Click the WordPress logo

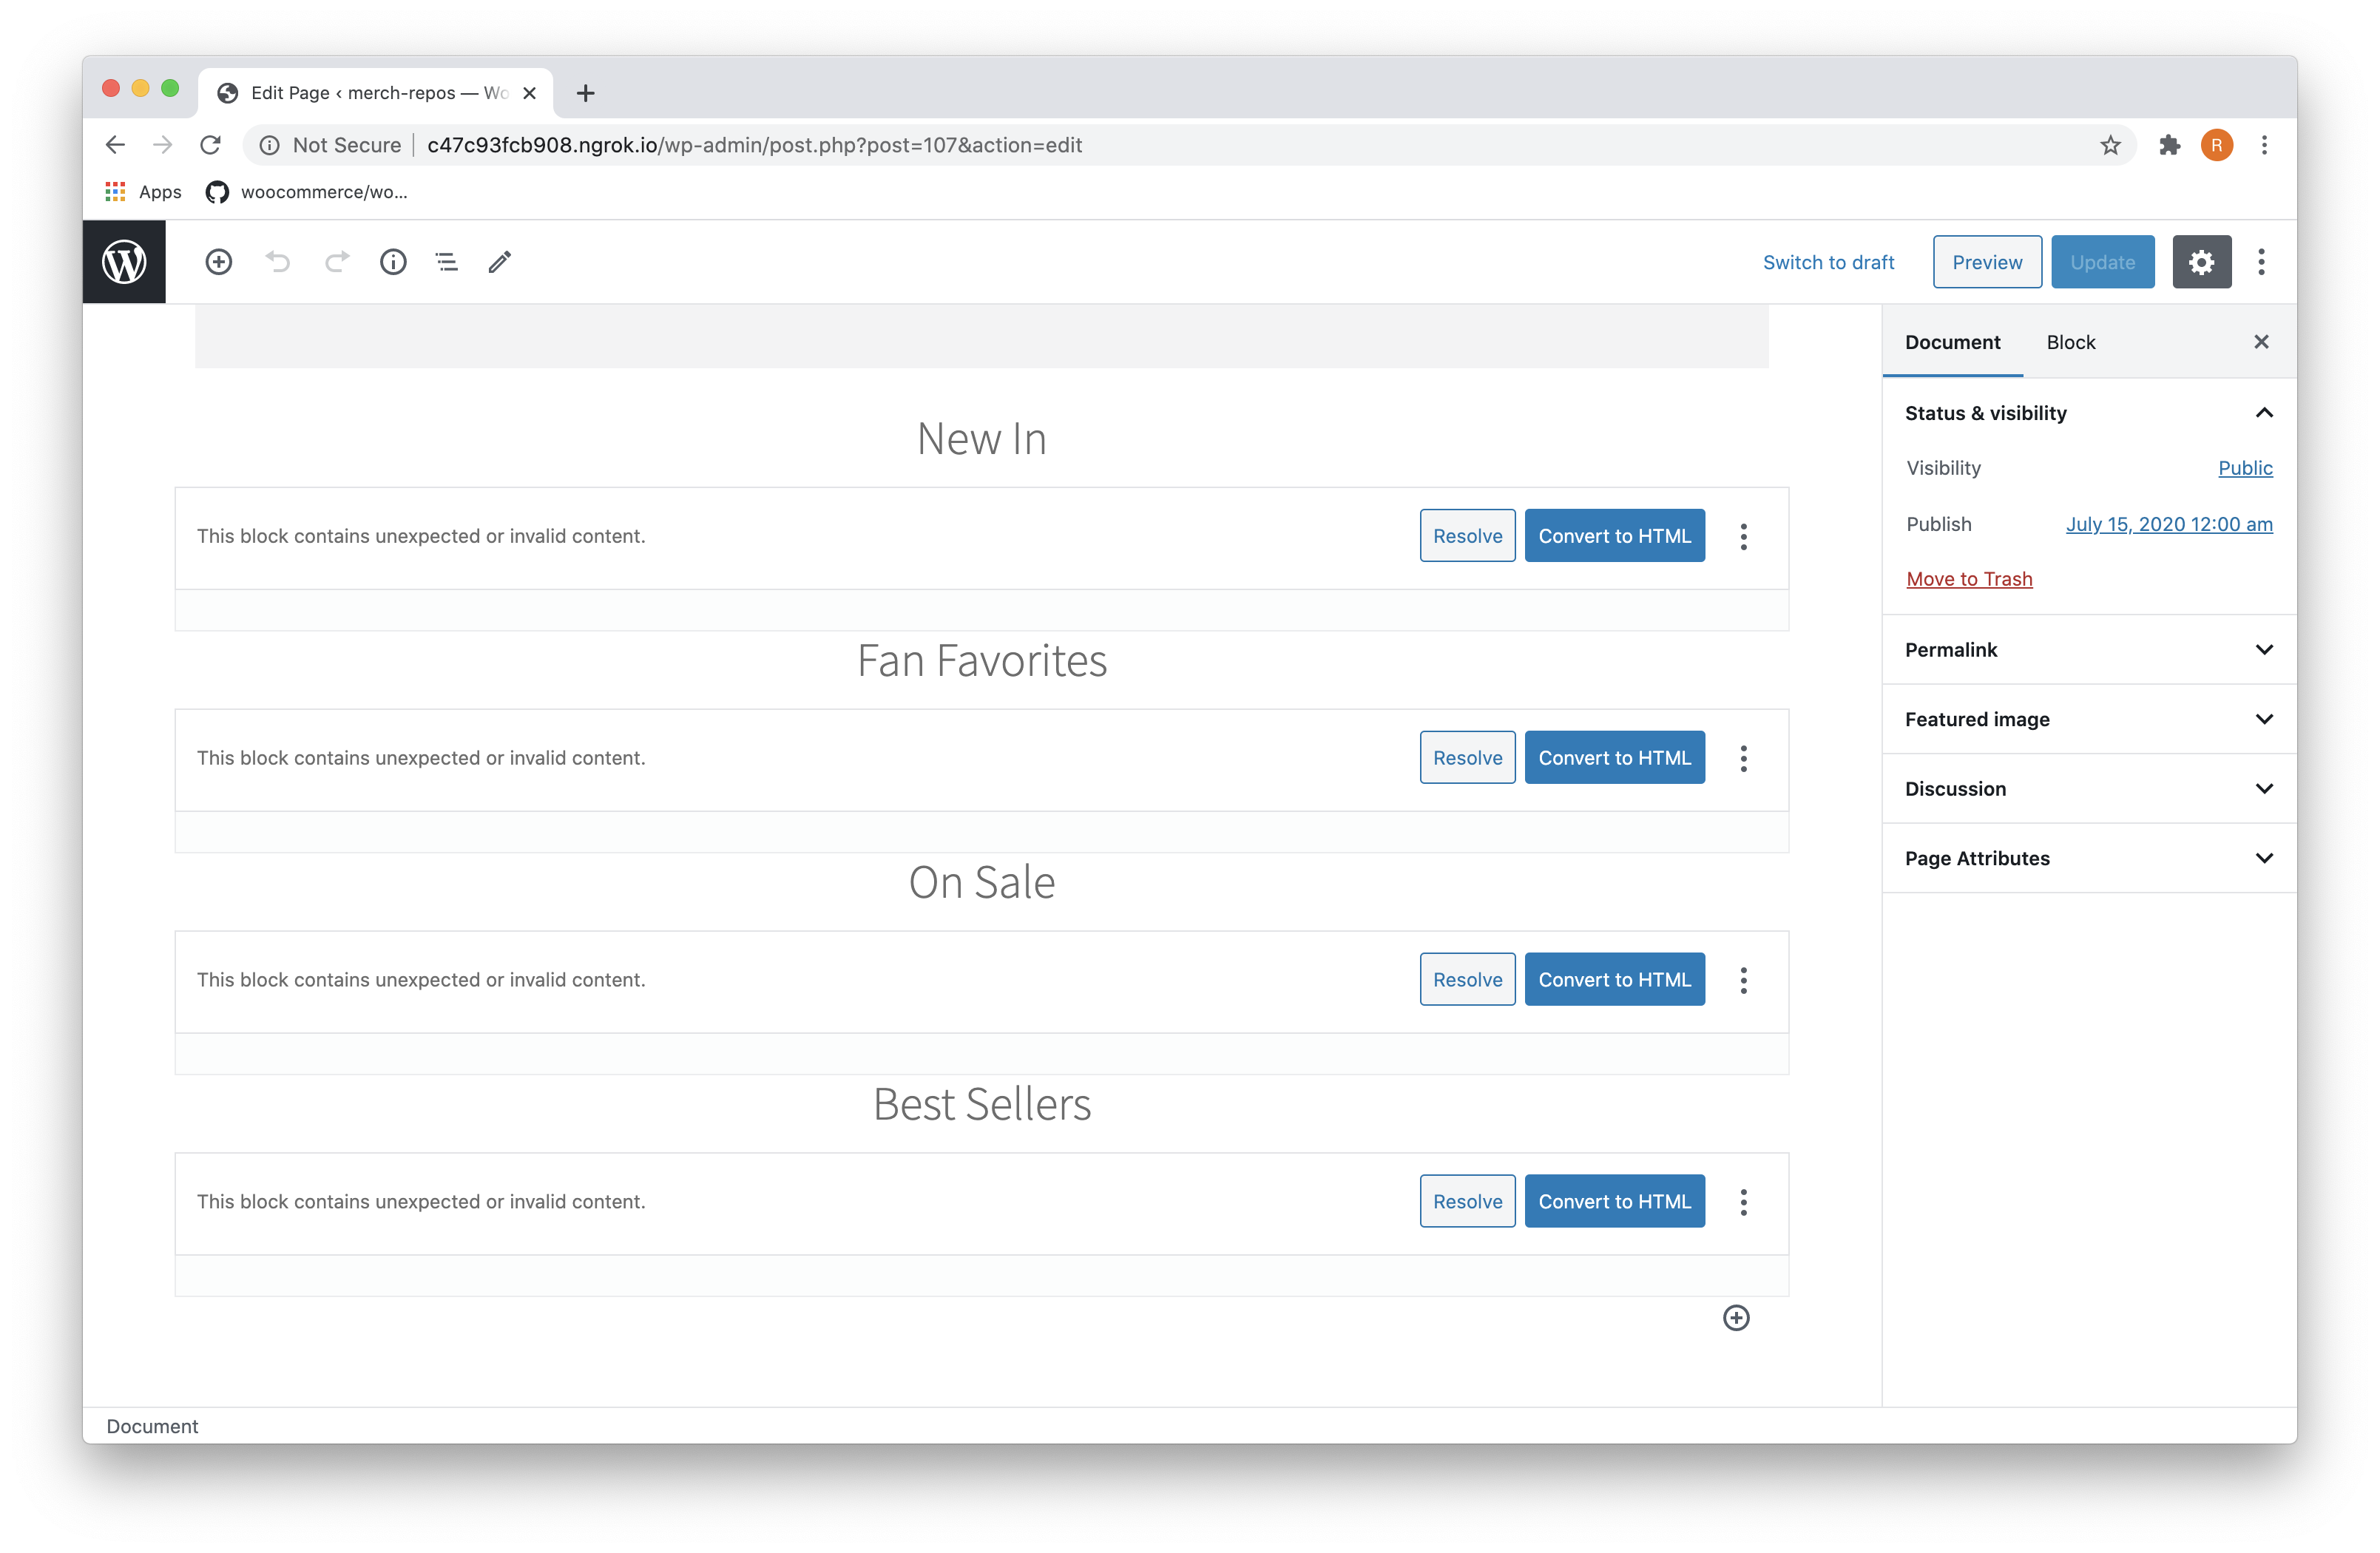[124, 261]
